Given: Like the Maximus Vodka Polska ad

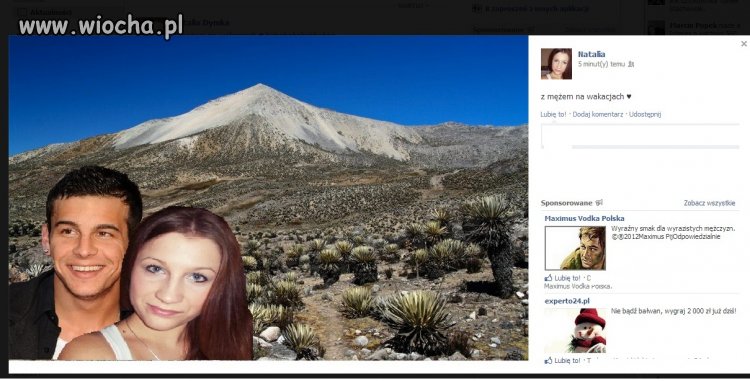Looking at the screenshot, I should 567,278.
